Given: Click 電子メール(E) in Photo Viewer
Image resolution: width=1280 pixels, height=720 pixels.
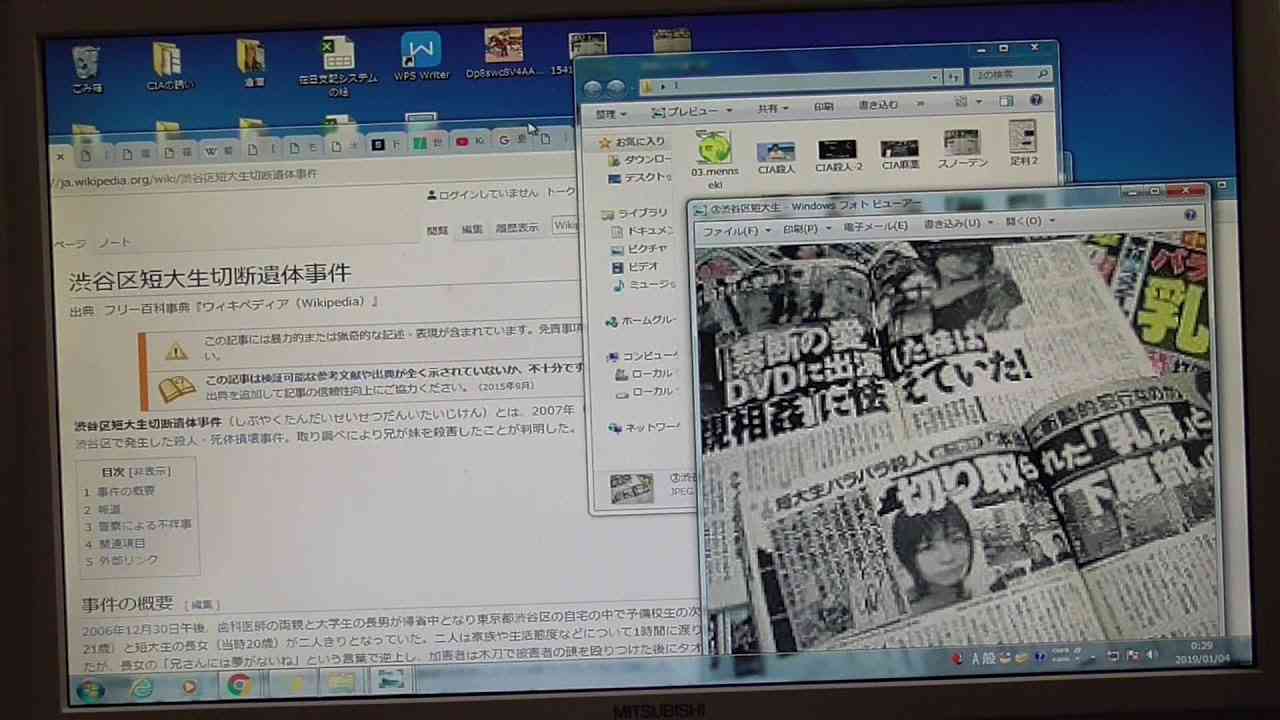Looking at the screenshot, I should pos(875,226).
